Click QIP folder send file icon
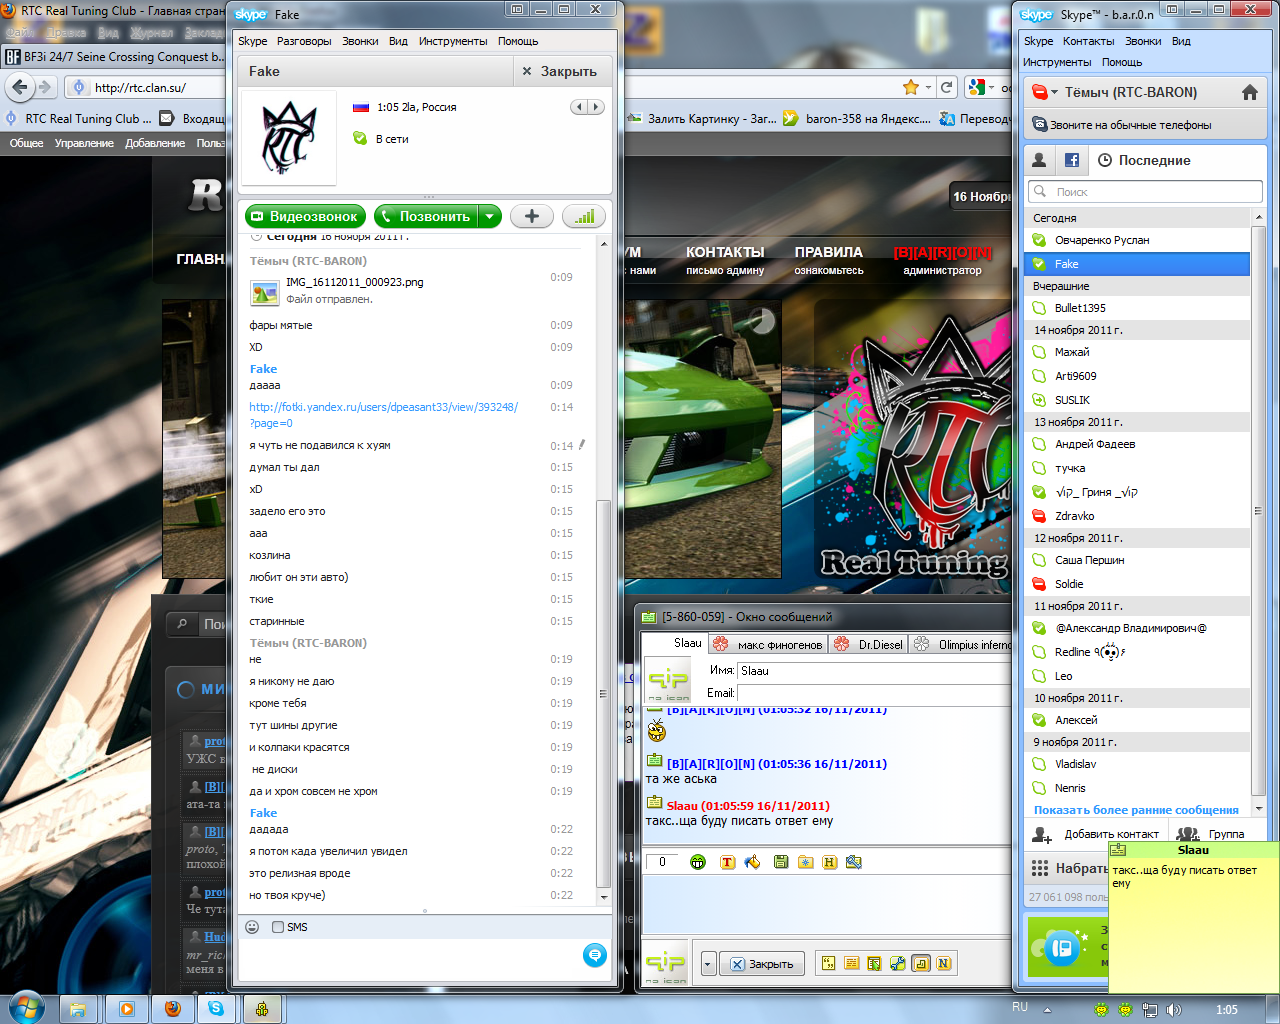Screen dimensions: 1280x1024 point(805,862)
